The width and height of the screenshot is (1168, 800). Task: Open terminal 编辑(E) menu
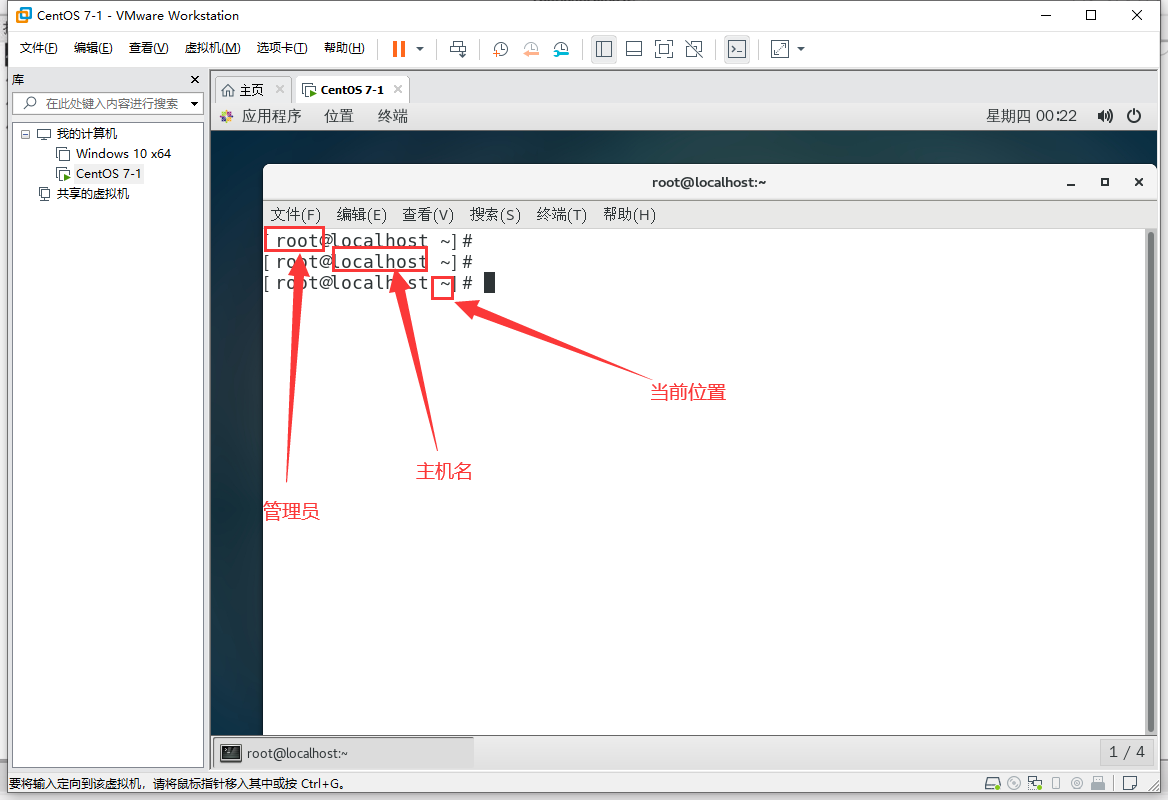361,215
